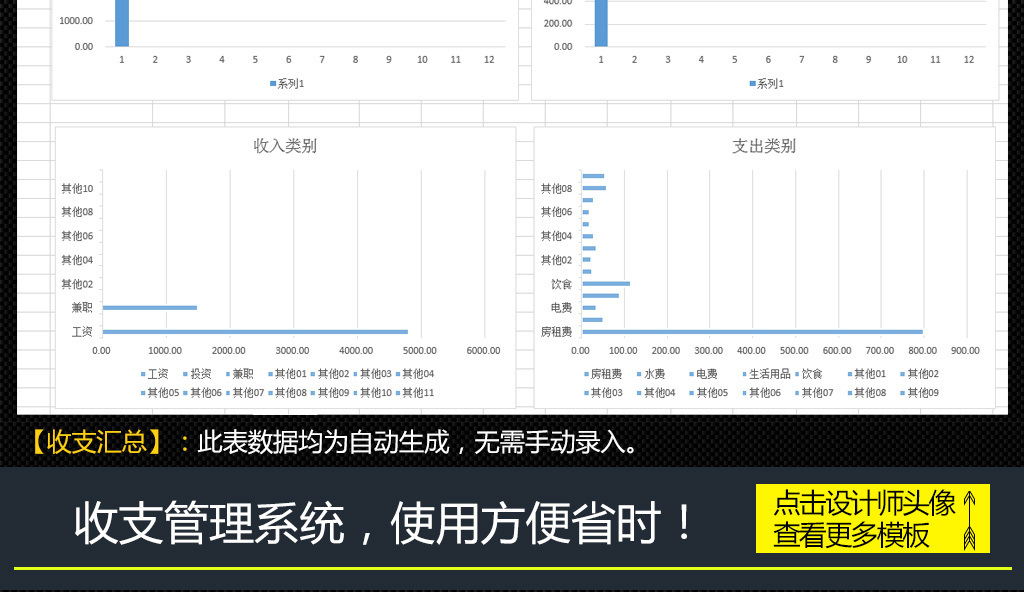Select the 收入类别 chart title
Image resolution: width=1024 pixels, height=592 pixels.
(x=285, y=146)
